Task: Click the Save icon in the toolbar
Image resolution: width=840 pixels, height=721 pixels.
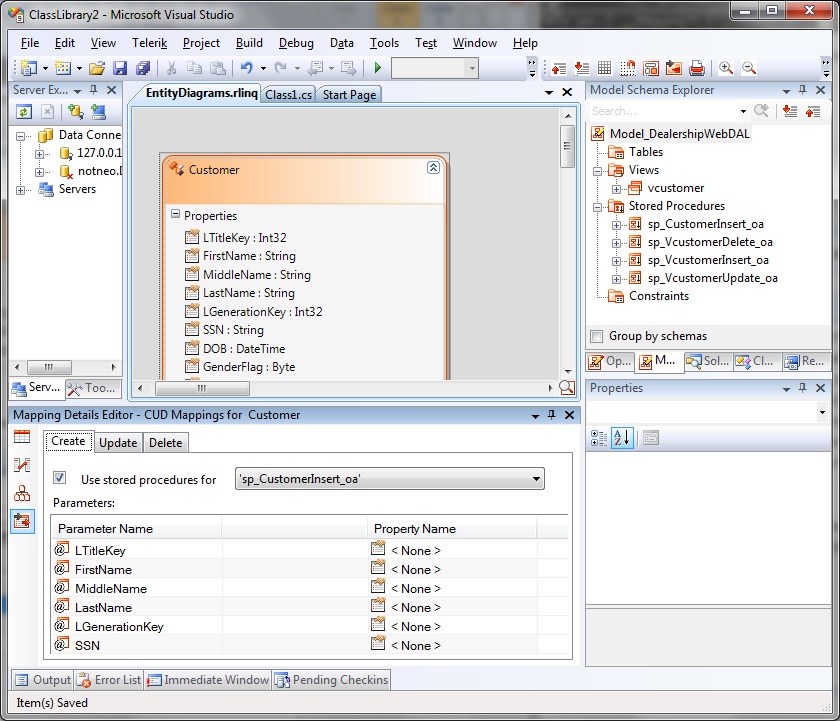Action: point(120,68)
